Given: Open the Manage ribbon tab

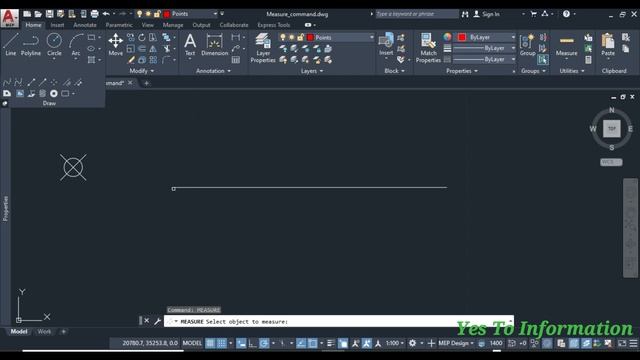Looking at the screenshot, I should pos(173,25).
